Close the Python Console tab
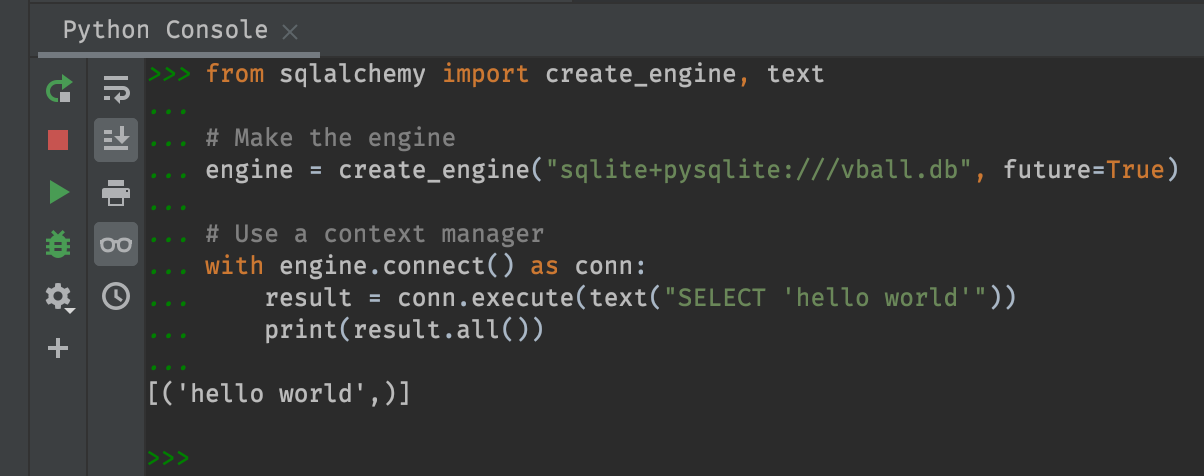Image resolution: width=1204 pixels, height=476 pixels. click(290, 32)
